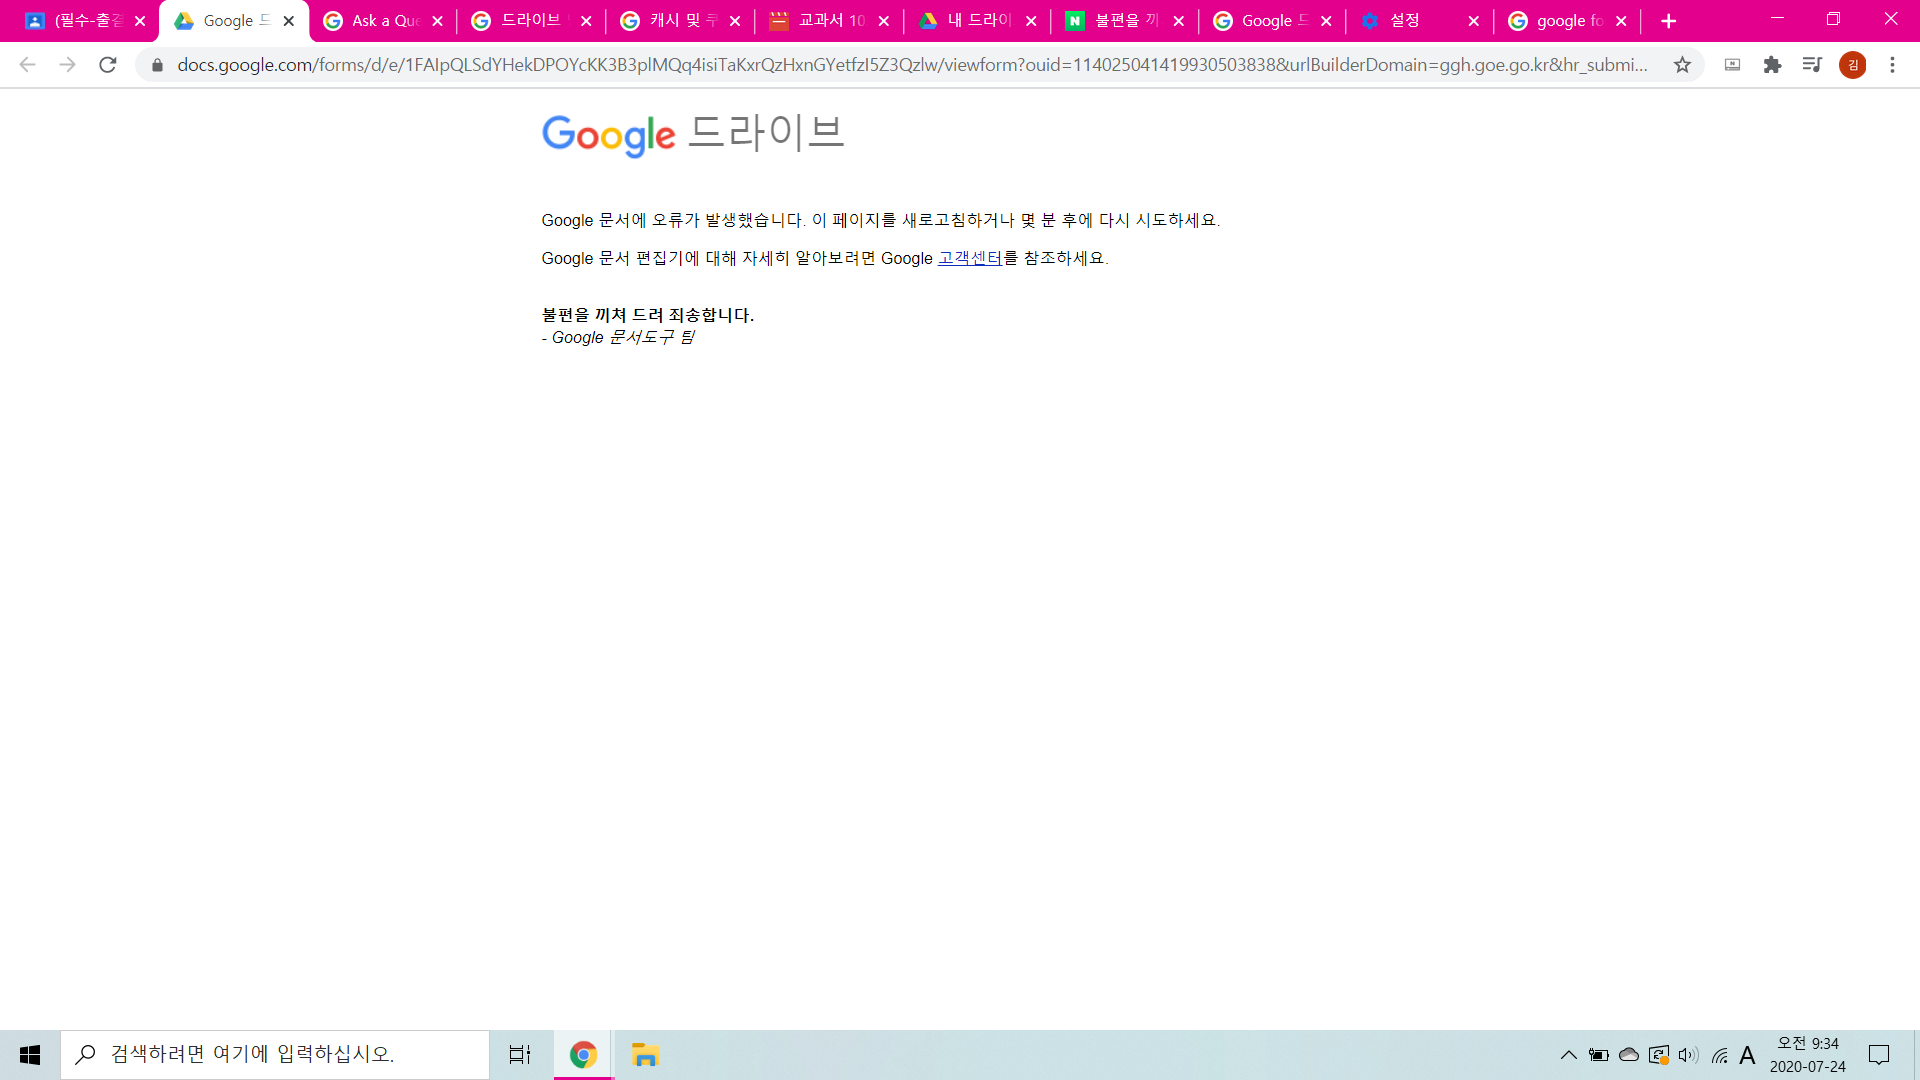Open the media control icon in toolbar
The height and width of the screenshot is (1080, 1920).
pos(1812,65)
